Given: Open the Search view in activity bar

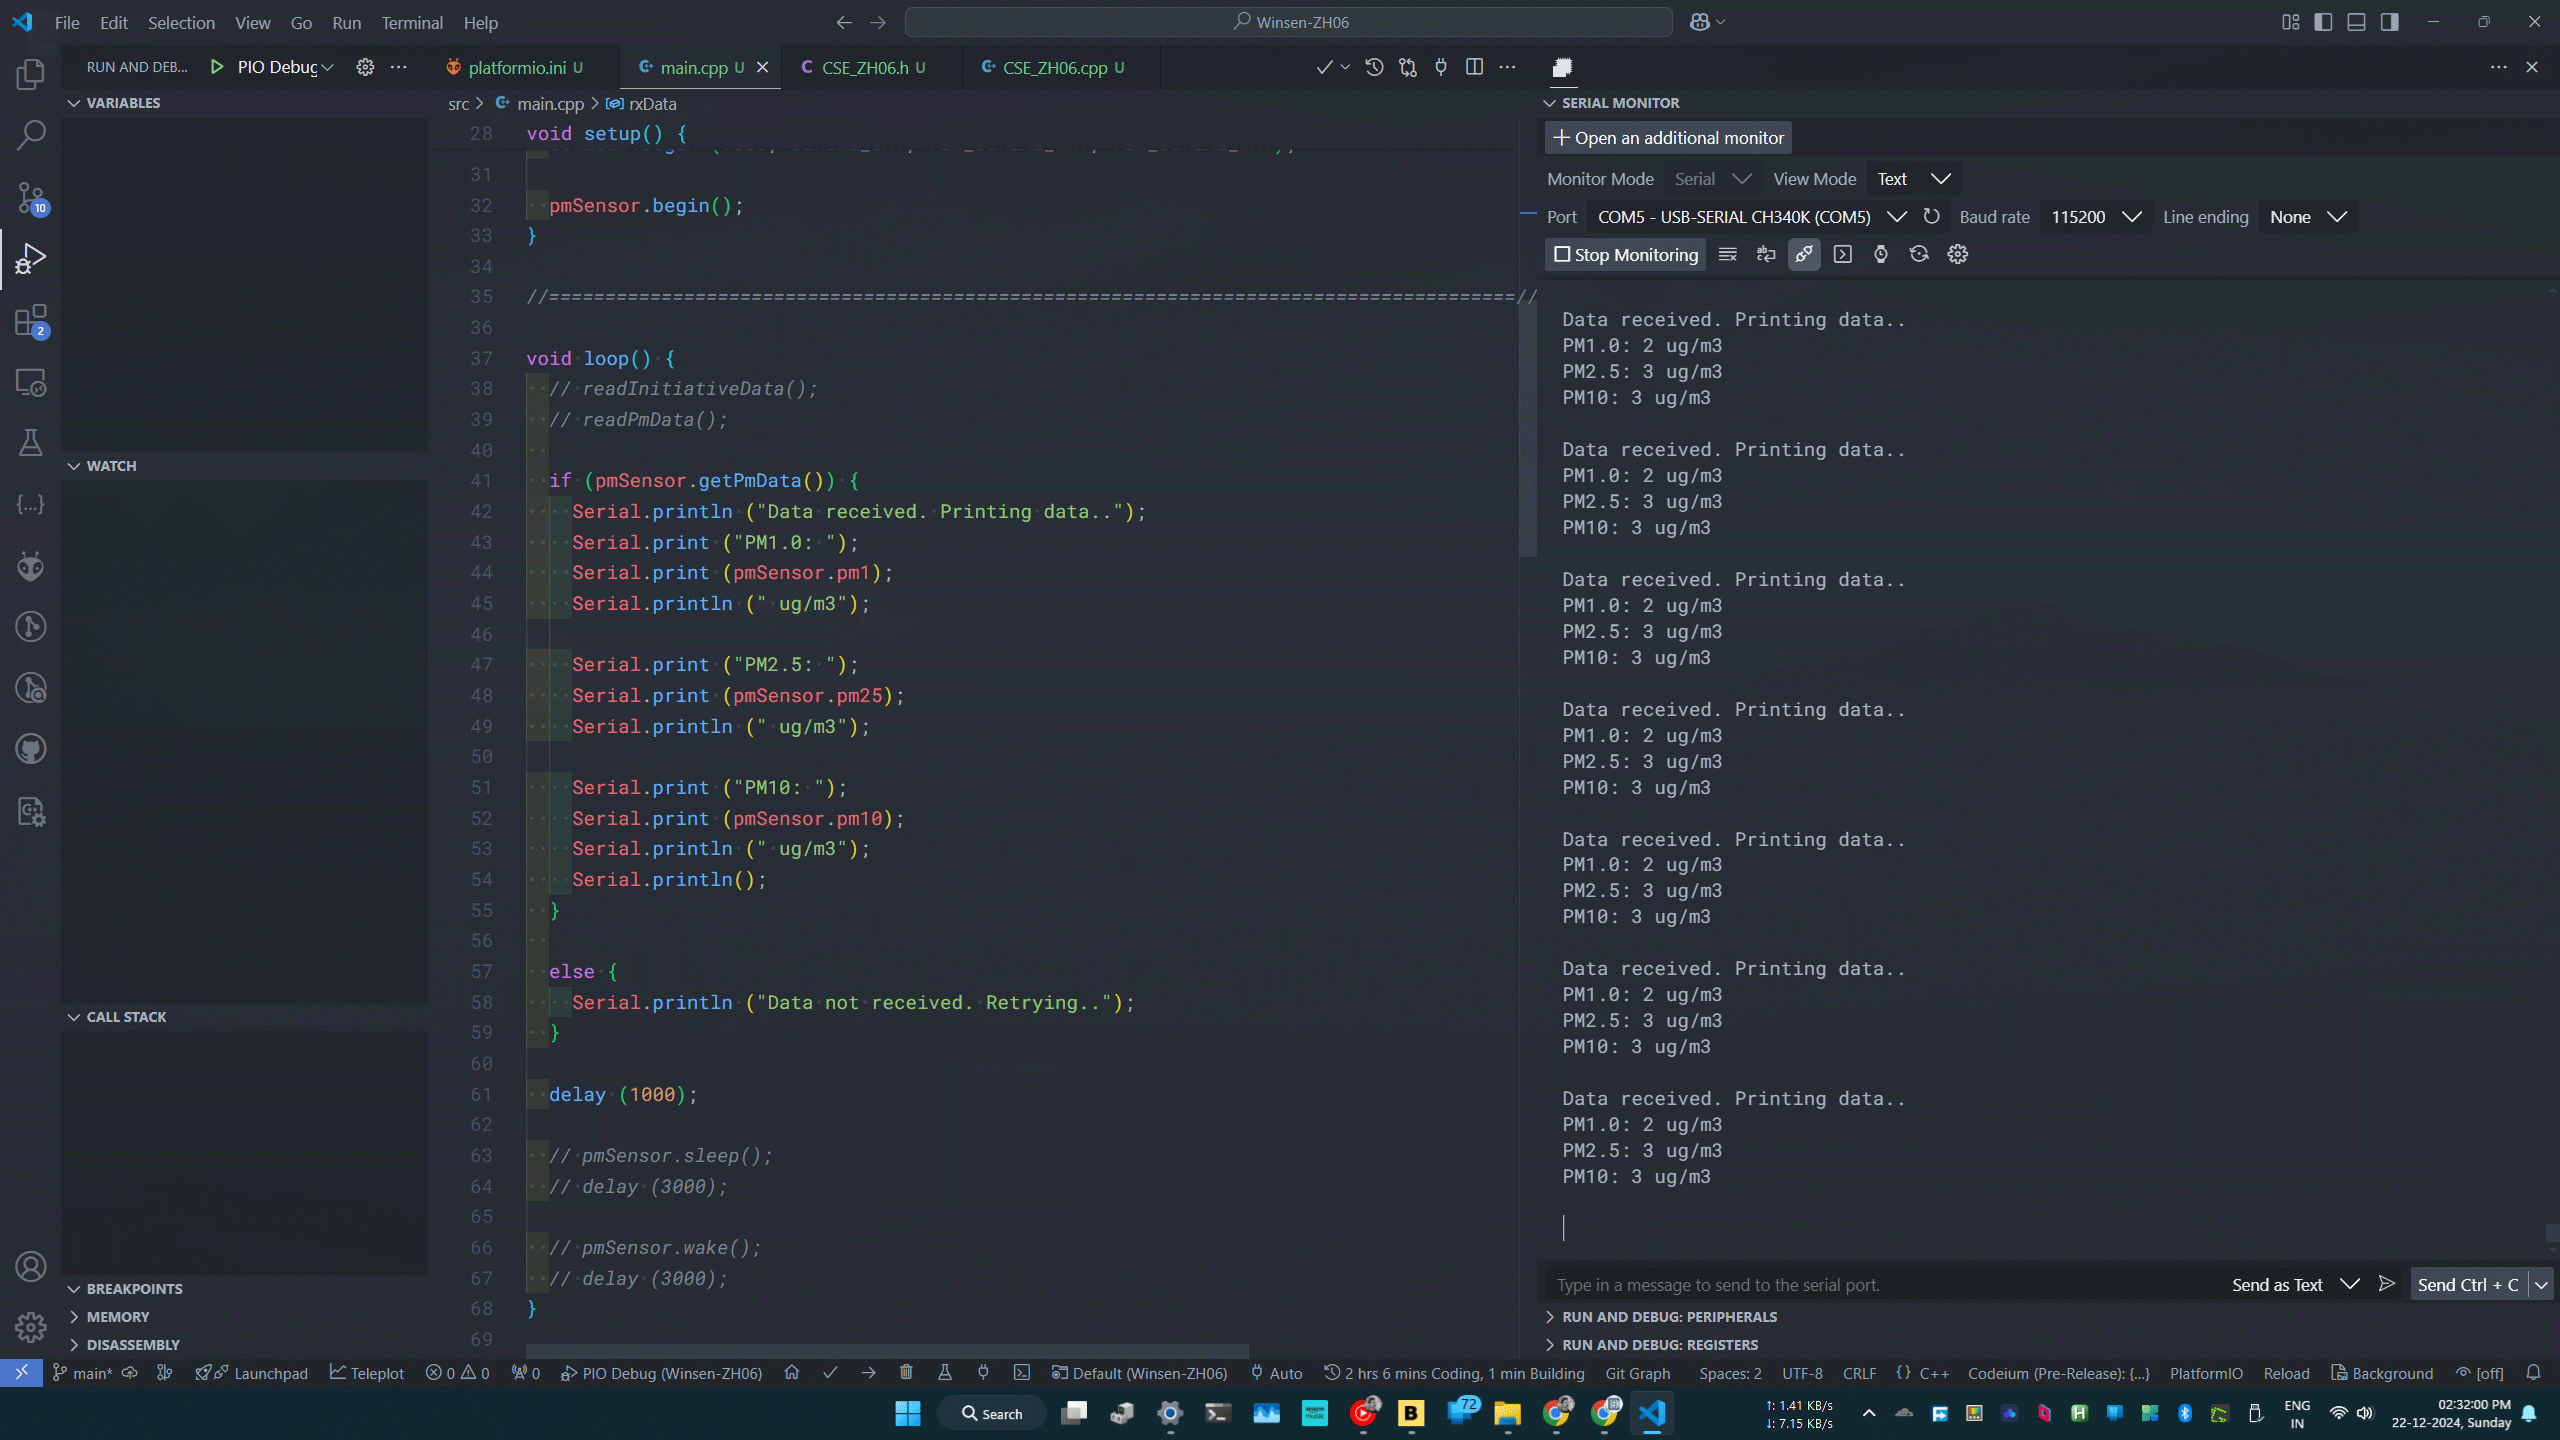Looking at the screenshot, I should [31, 134].
